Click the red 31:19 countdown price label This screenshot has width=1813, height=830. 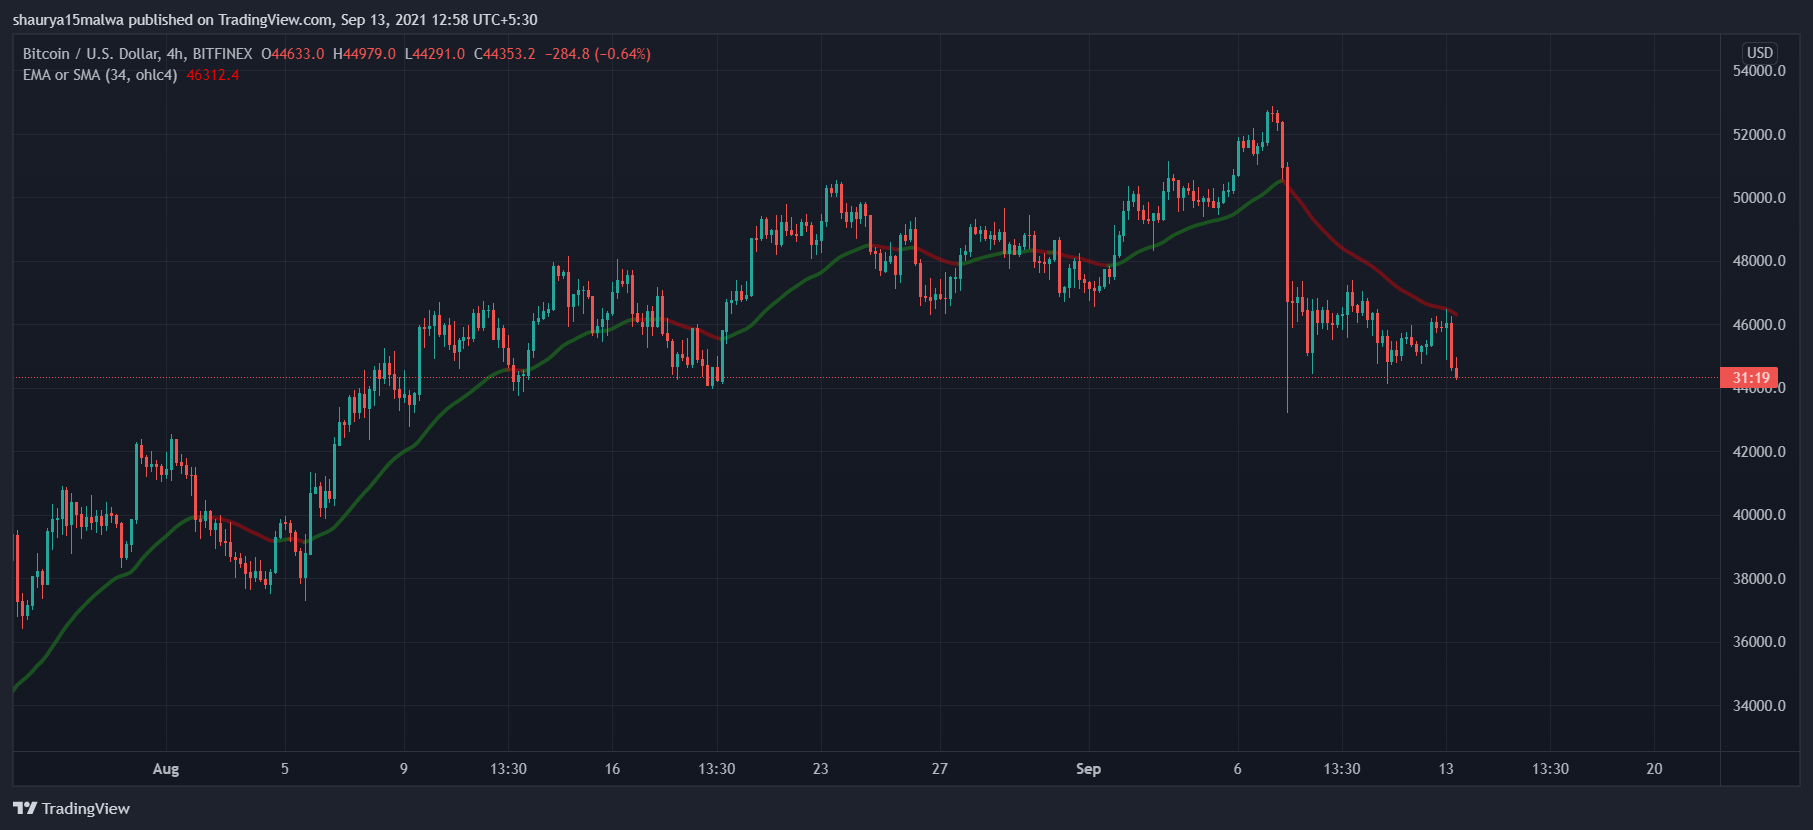pos(1749,378)
